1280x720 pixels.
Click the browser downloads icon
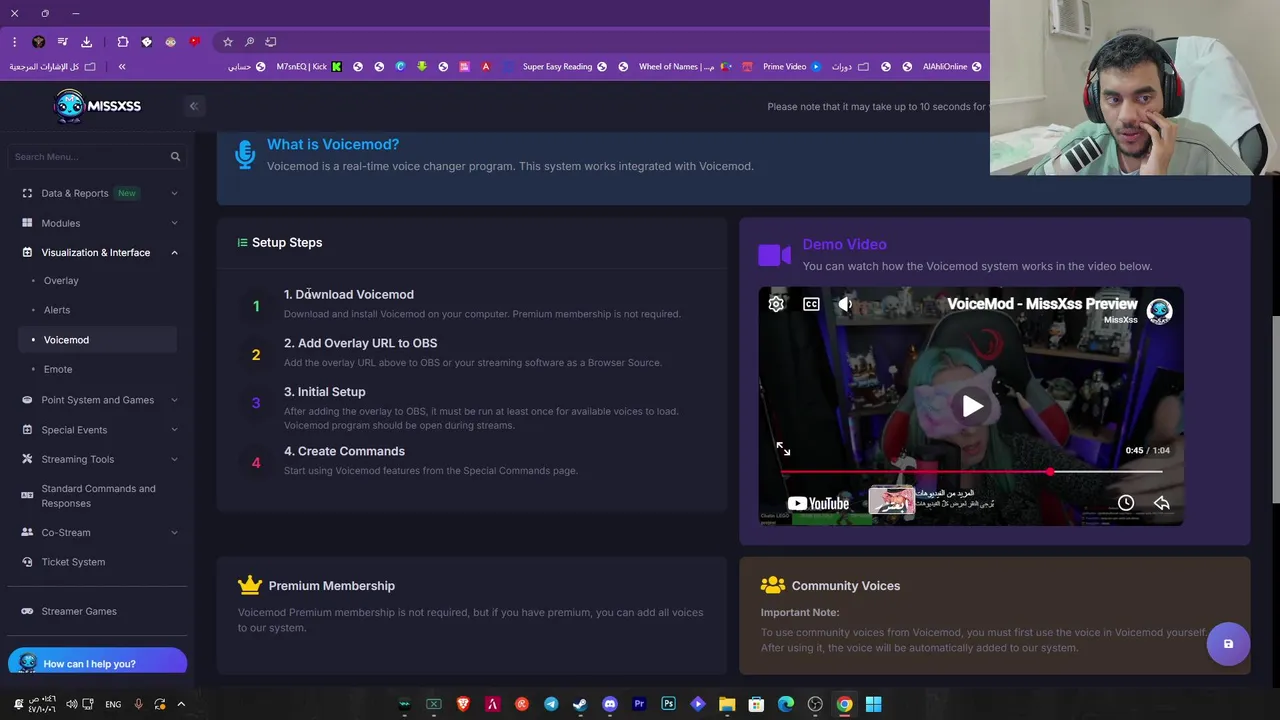(86, 42)
